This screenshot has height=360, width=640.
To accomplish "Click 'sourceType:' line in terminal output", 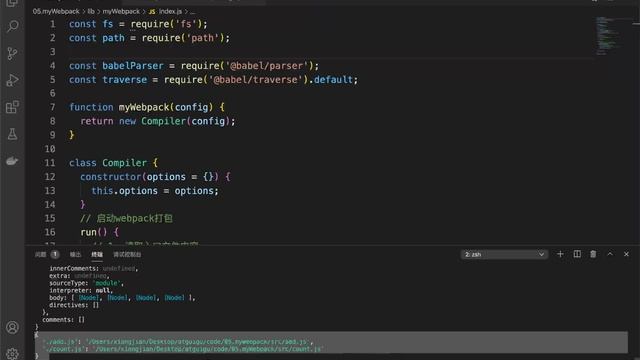I will click(x=86, y=283).
